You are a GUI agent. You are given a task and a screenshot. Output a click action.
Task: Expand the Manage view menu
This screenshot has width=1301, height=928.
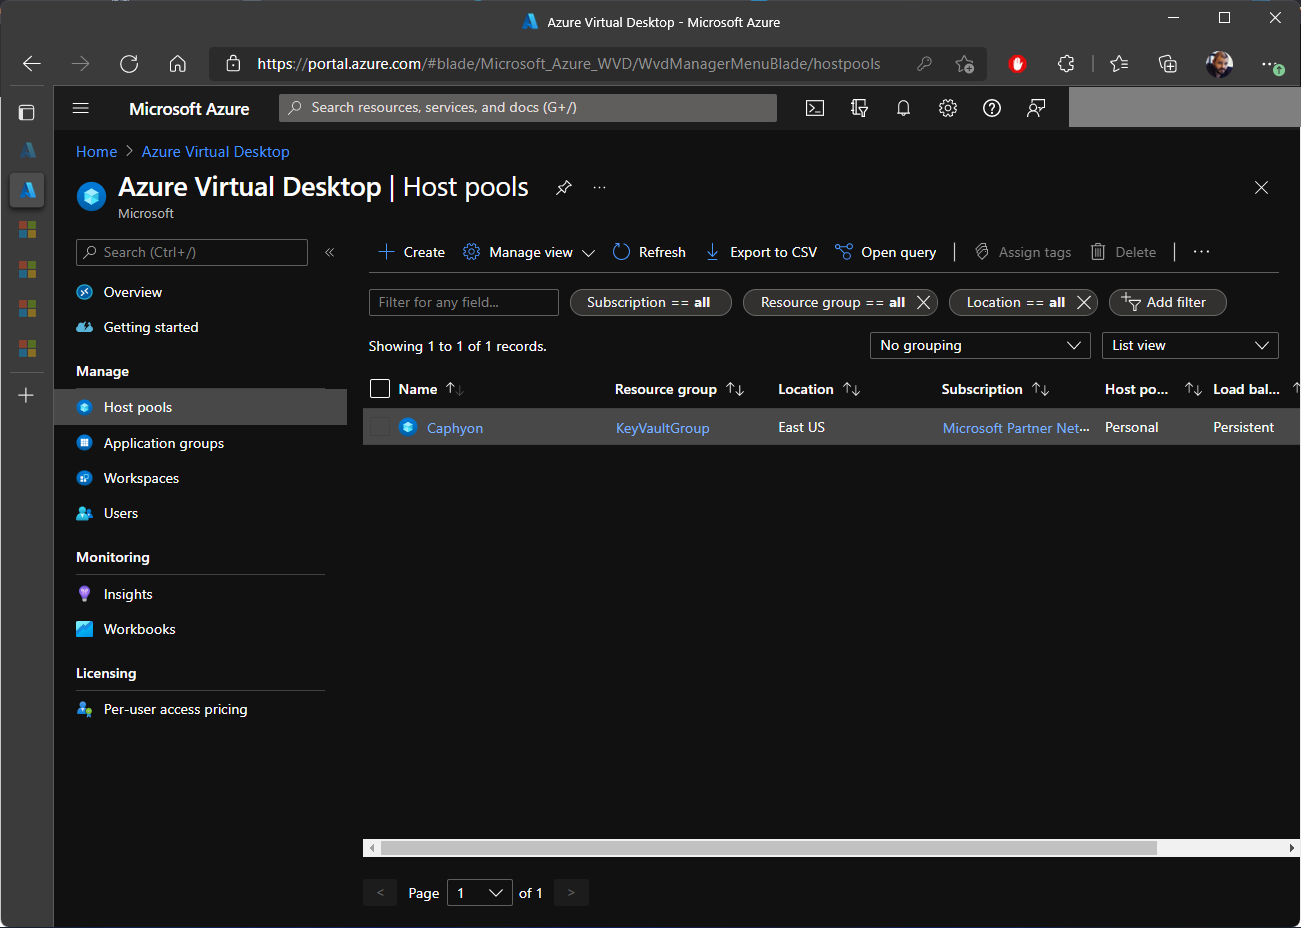(x=529, y=252)
